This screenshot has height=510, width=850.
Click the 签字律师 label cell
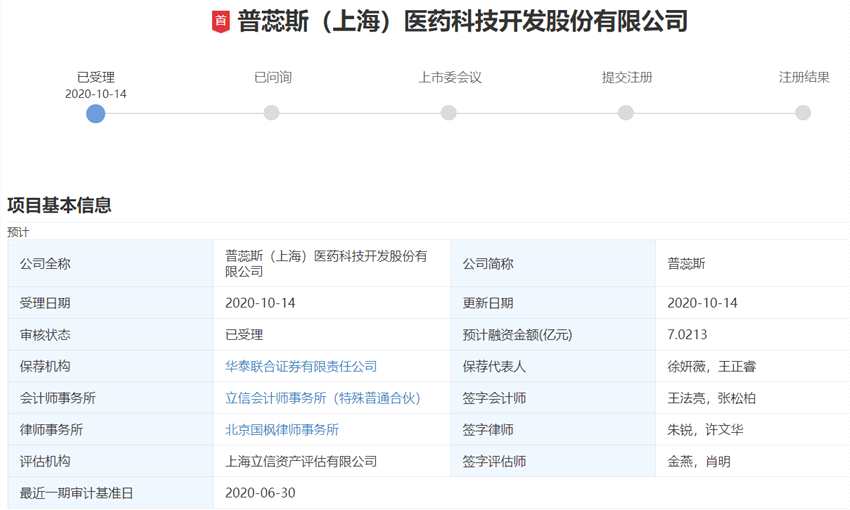click(553, 430)
